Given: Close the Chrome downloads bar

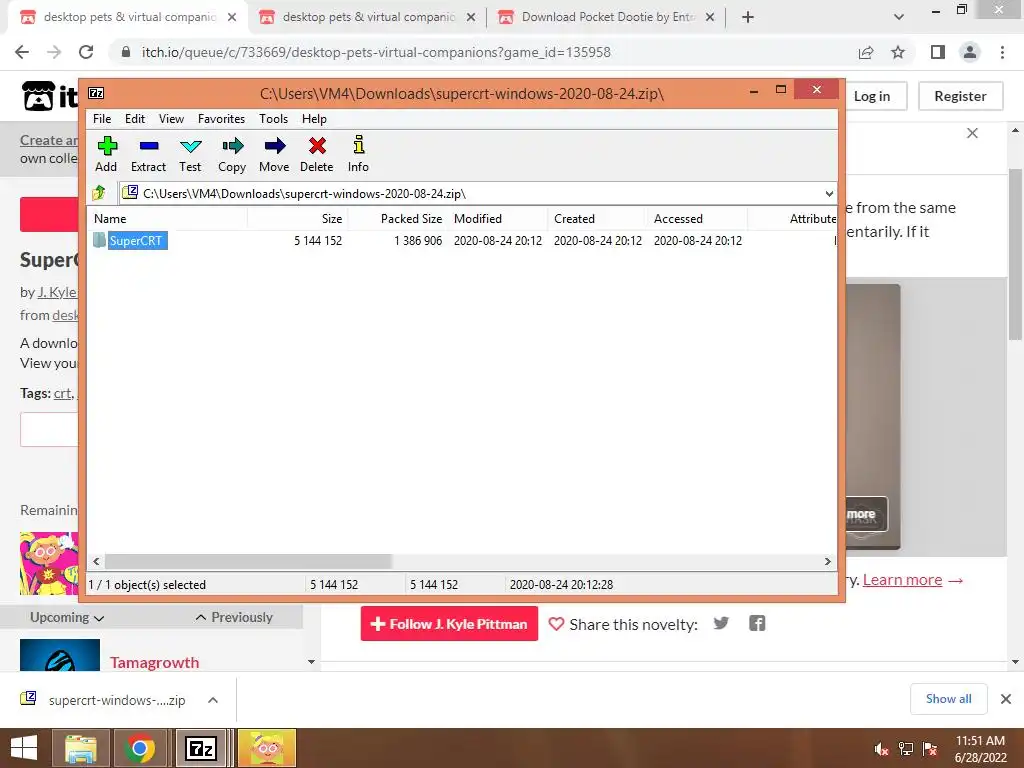Looking at the screenshot, I should tap(1006, 699).
